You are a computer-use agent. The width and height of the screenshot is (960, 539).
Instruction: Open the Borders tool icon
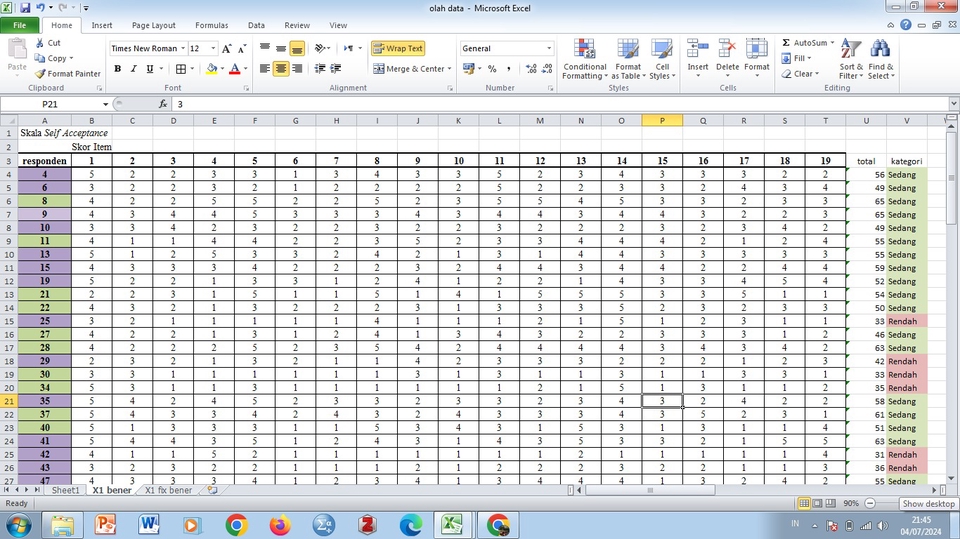(181, 69)
